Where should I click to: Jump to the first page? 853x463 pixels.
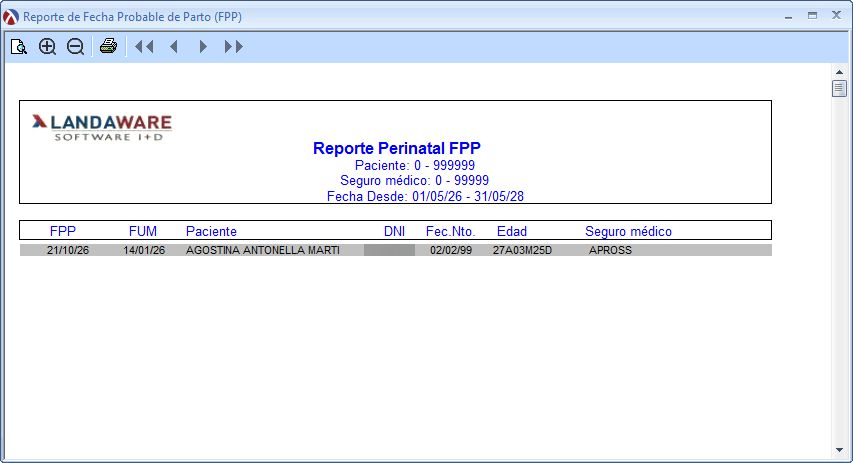(144, 47)
